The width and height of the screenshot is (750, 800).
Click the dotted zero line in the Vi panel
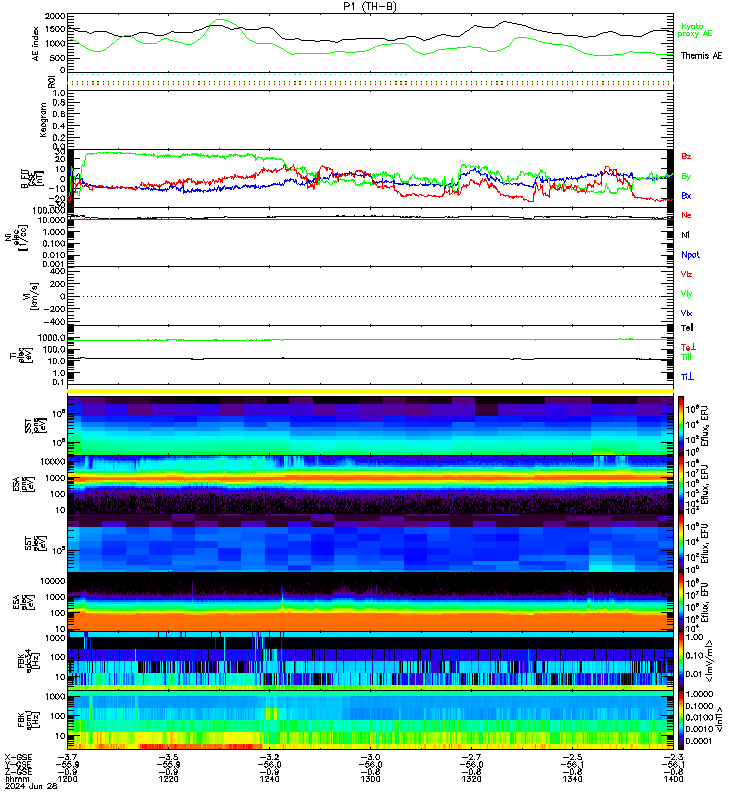tap(370, 296)
